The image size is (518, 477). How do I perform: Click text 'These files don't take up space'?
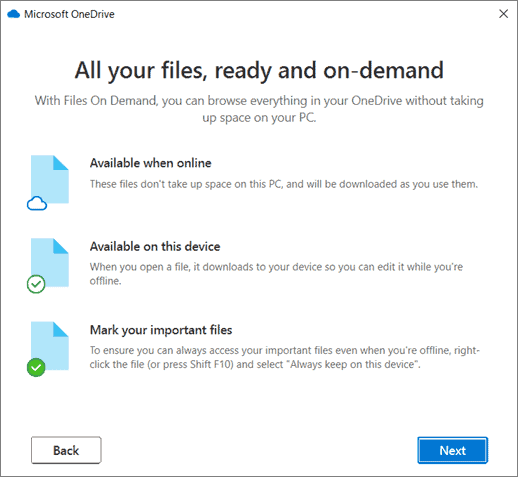click(x=284, y=184)
